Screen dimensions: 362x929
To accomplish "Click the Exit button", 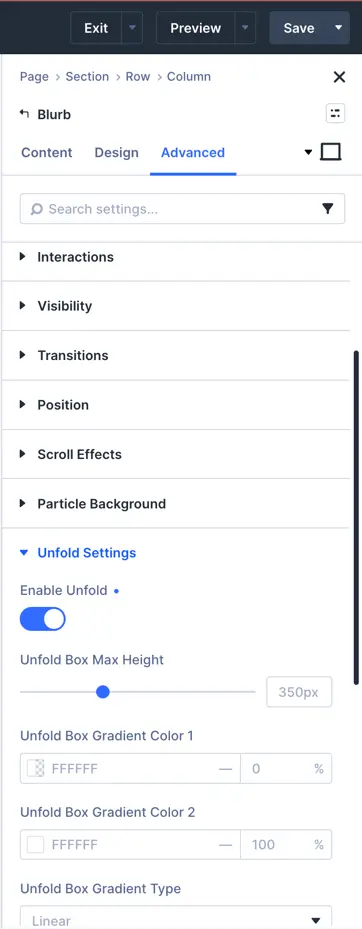I will [96, 28].
